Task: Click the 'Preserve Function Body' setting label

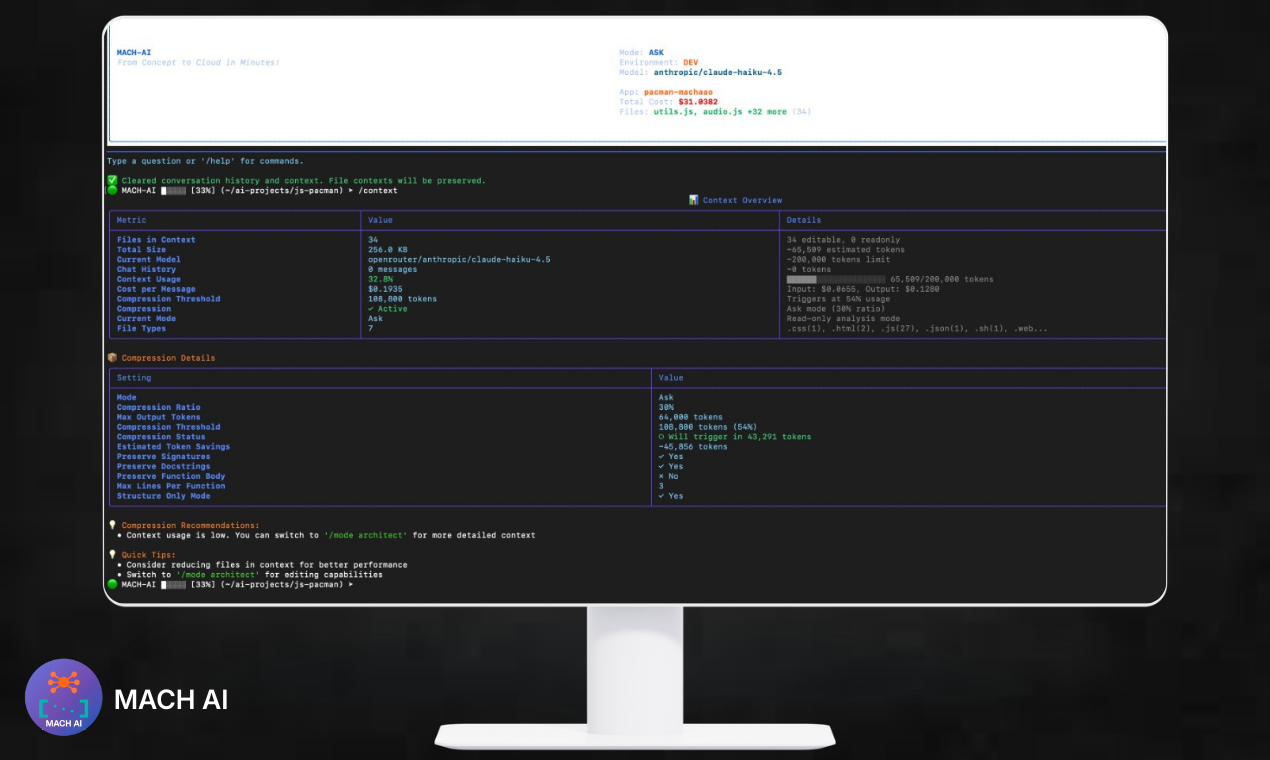Action: coord(171,476)
